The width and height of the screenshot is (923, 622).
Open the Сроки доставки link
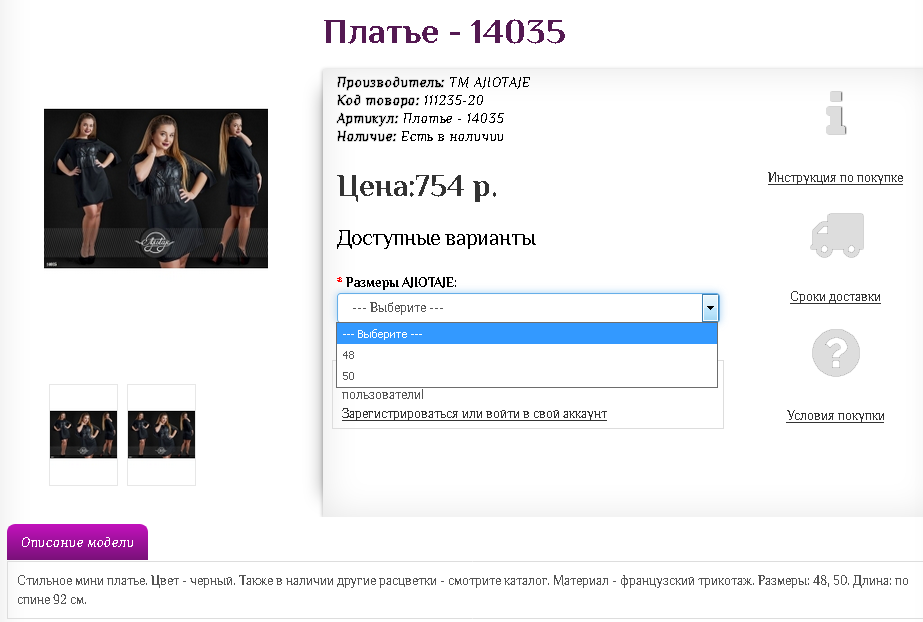point(835,297)
